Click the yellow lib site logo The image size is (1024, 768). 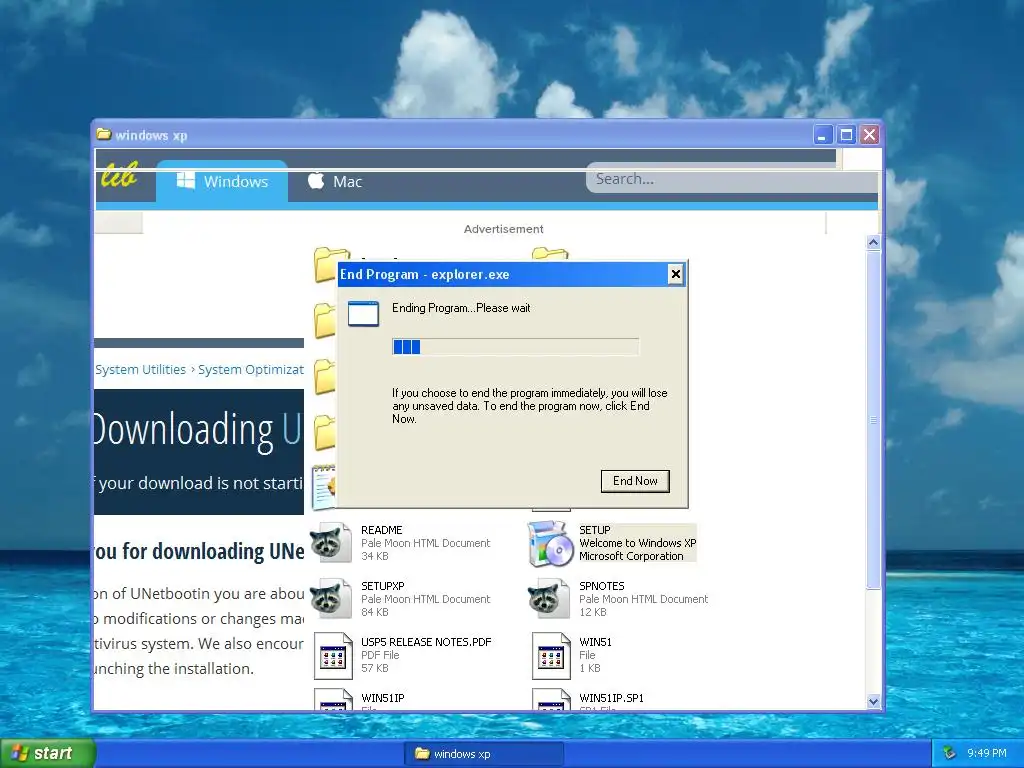click(x=119, y=175)
